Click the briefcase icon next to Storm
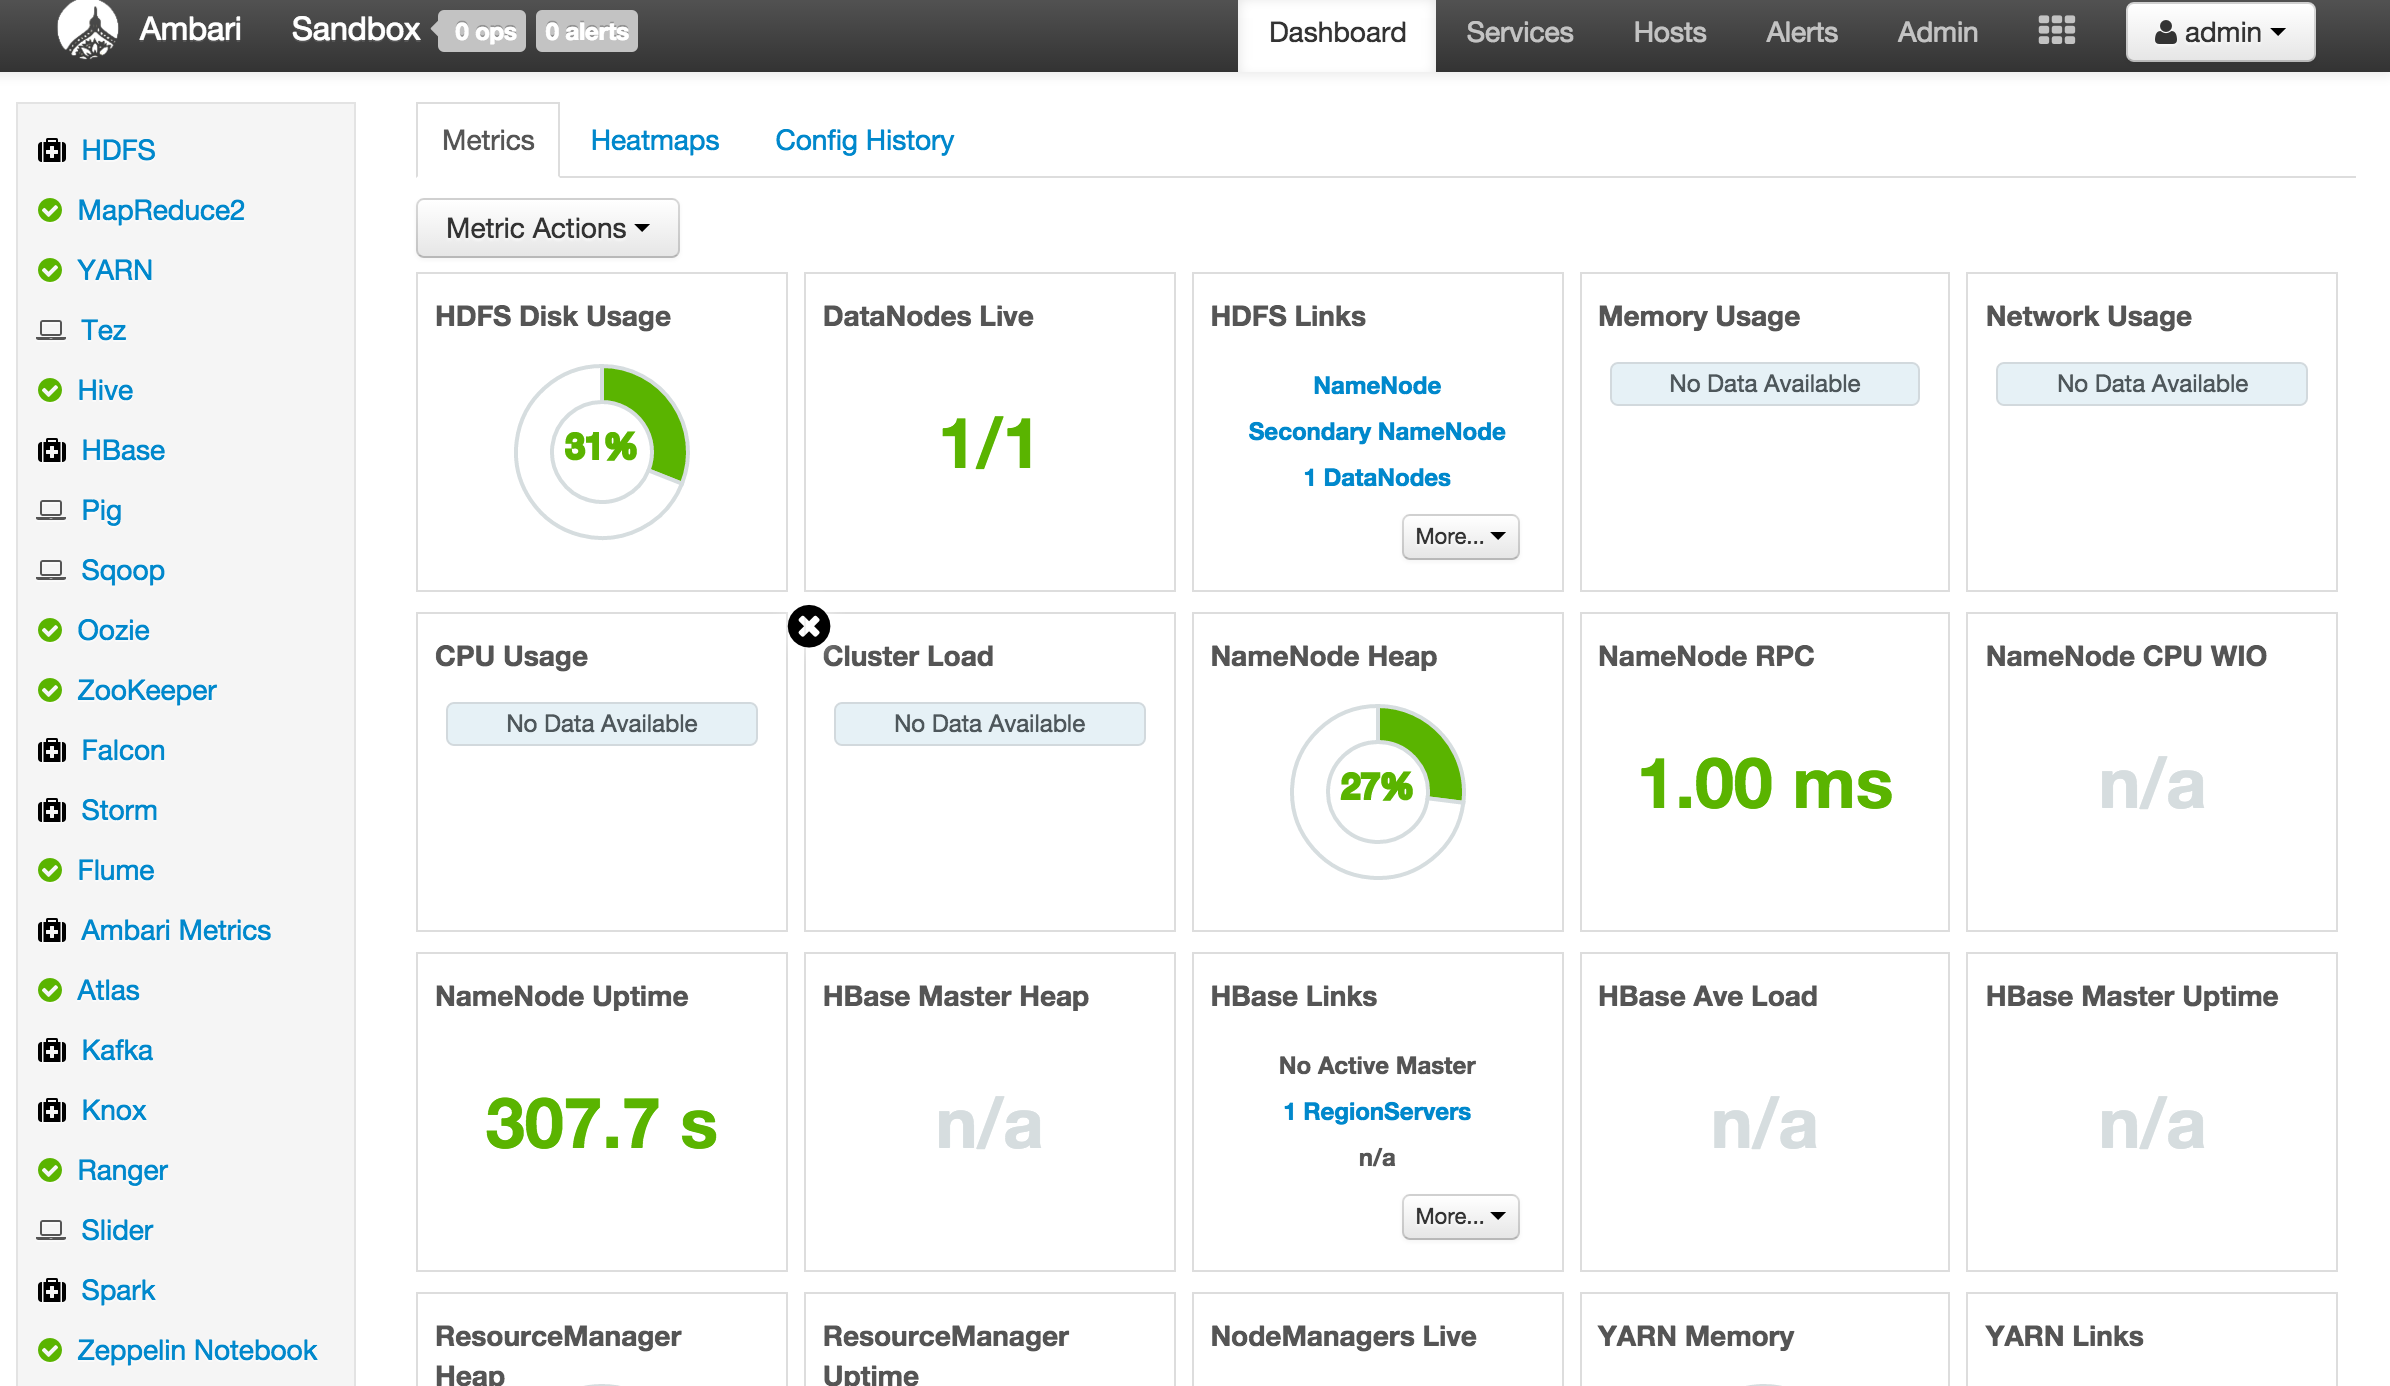This screenshot has width=2390, height=1386. coord(52,810)
